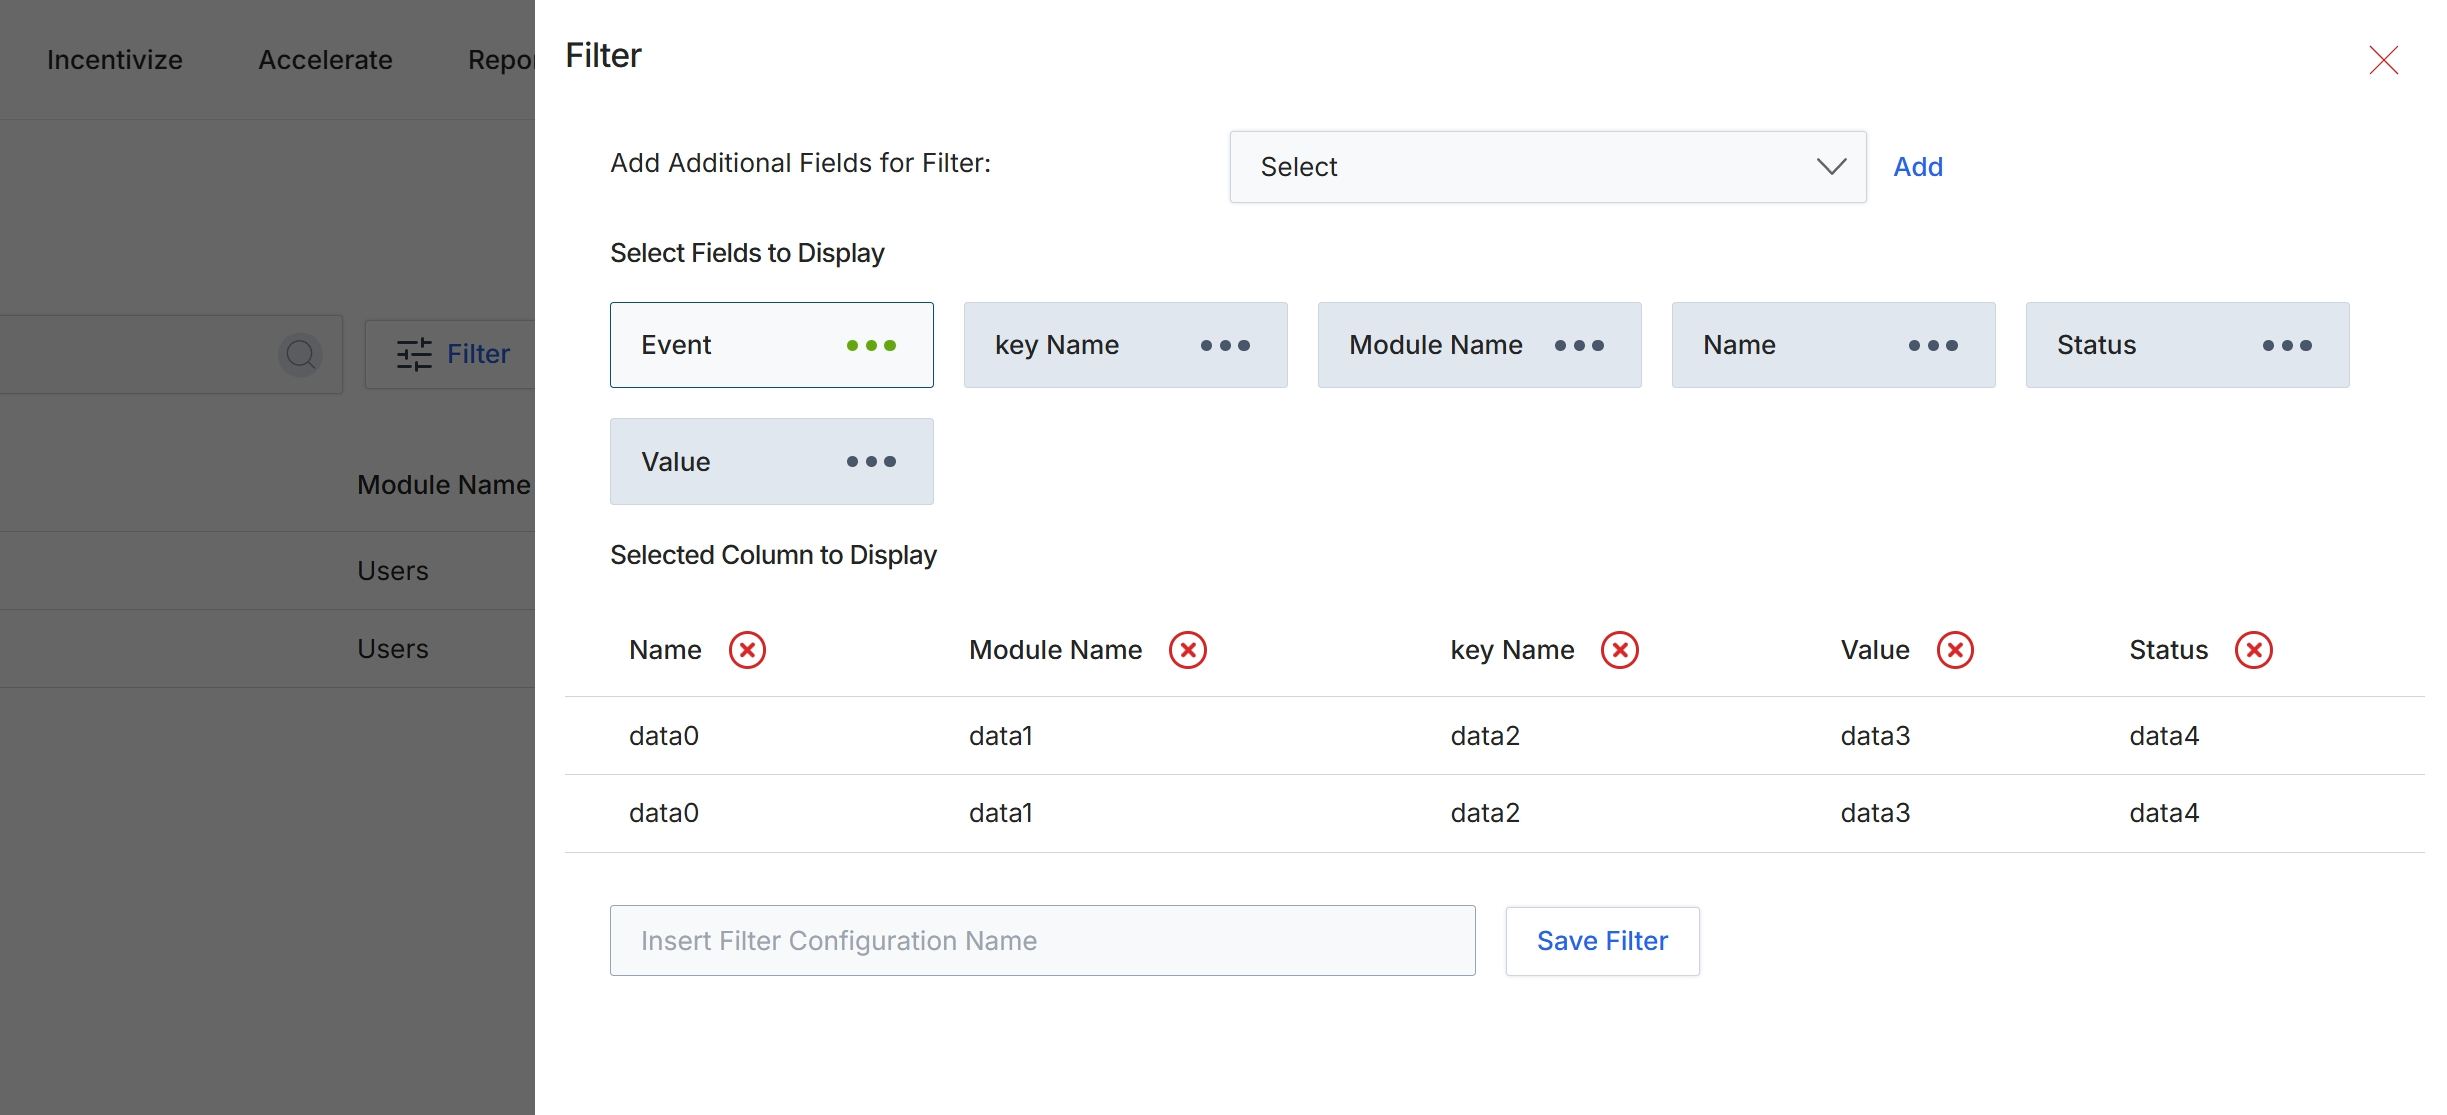2447x1115 pixels.
Task: Open the Status chip three-dot menu
Action: pyautogui.click(x=2287, y=345)
